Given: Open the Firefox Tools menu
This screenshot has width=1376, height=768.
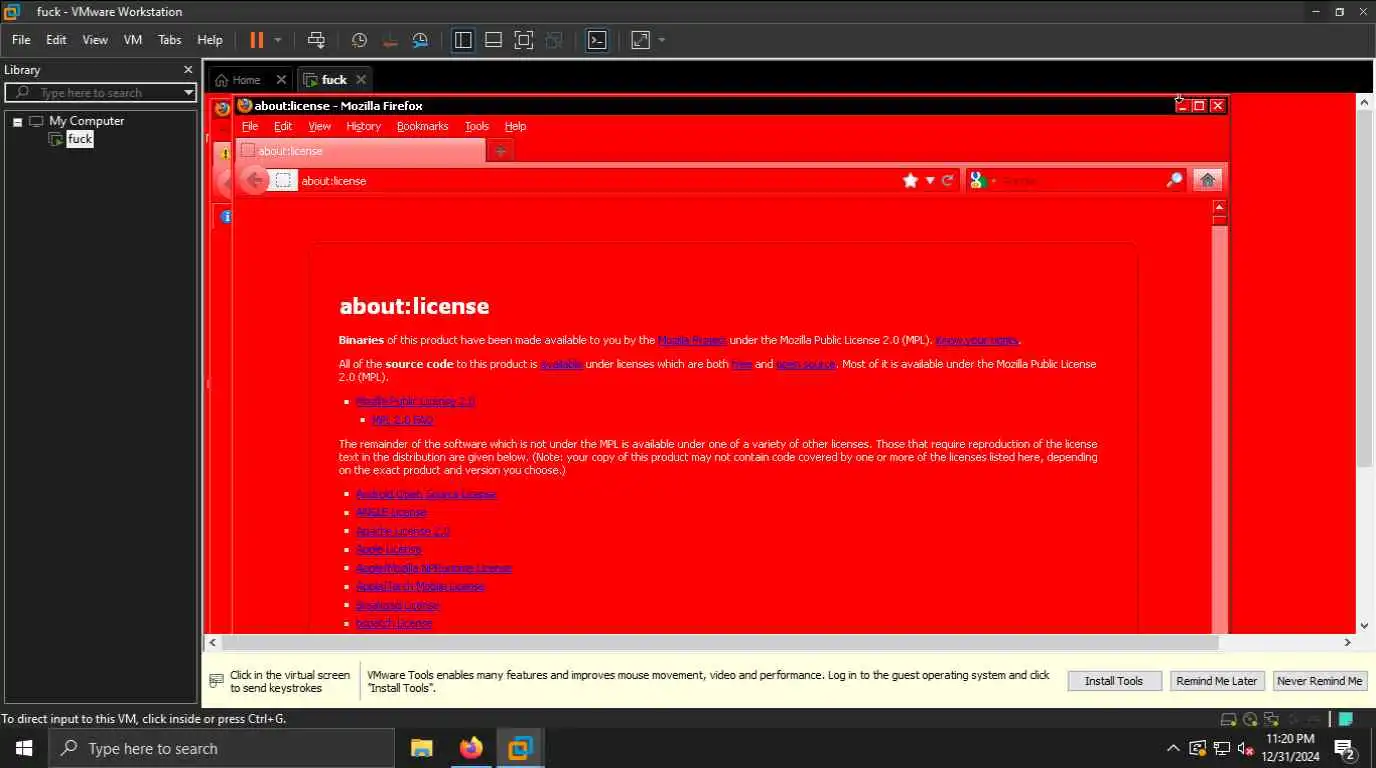Looking at the screenshot, I should (477, 126).
